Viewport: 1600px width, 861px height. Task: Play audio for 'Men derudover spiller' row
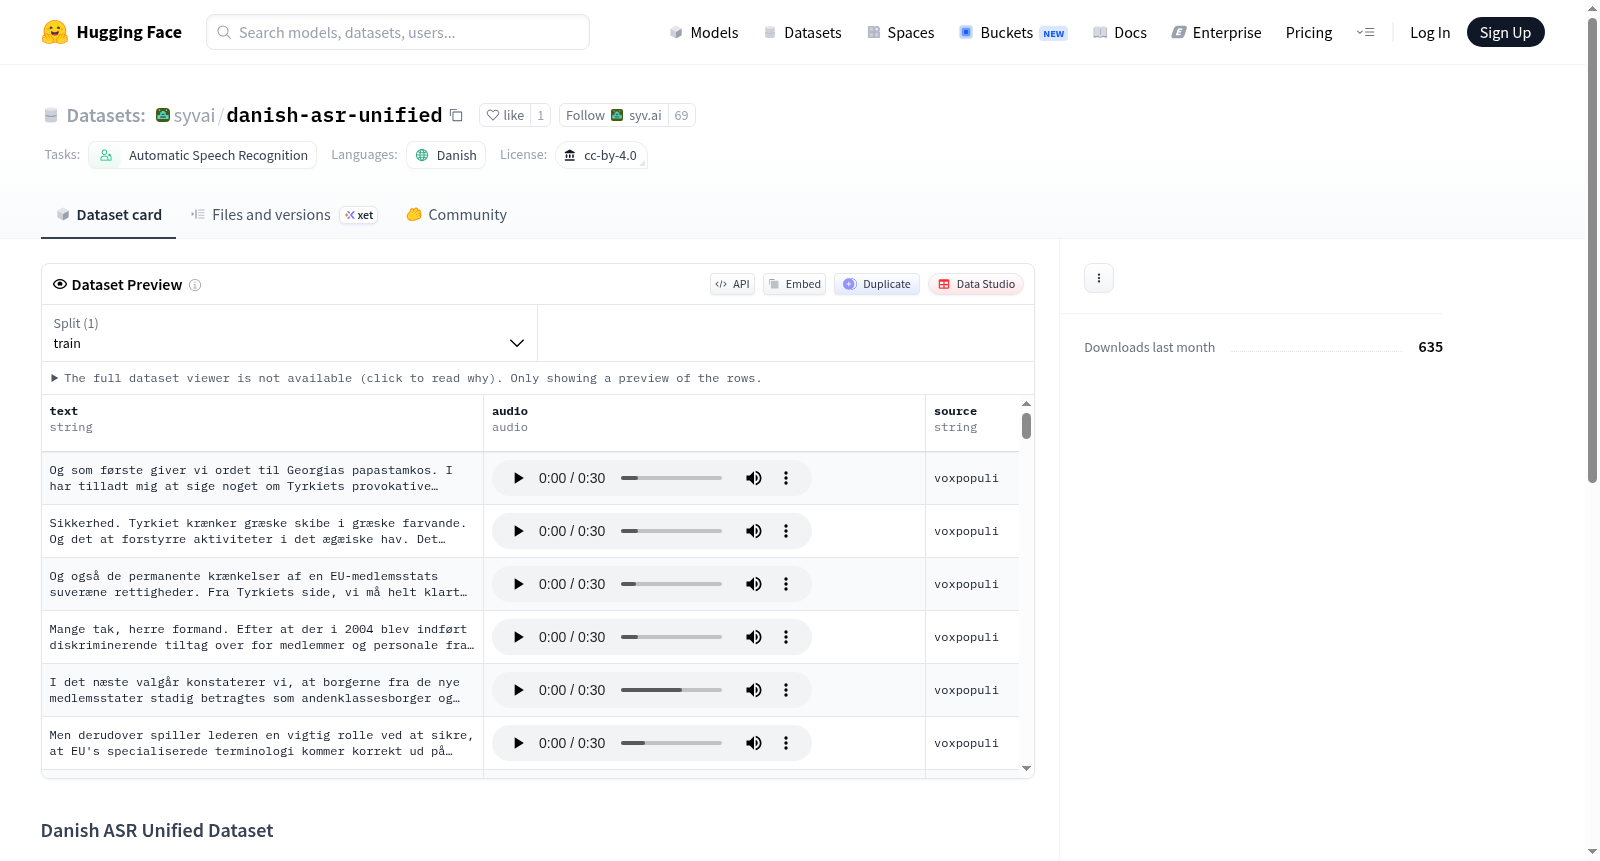(x=518, y=743)
